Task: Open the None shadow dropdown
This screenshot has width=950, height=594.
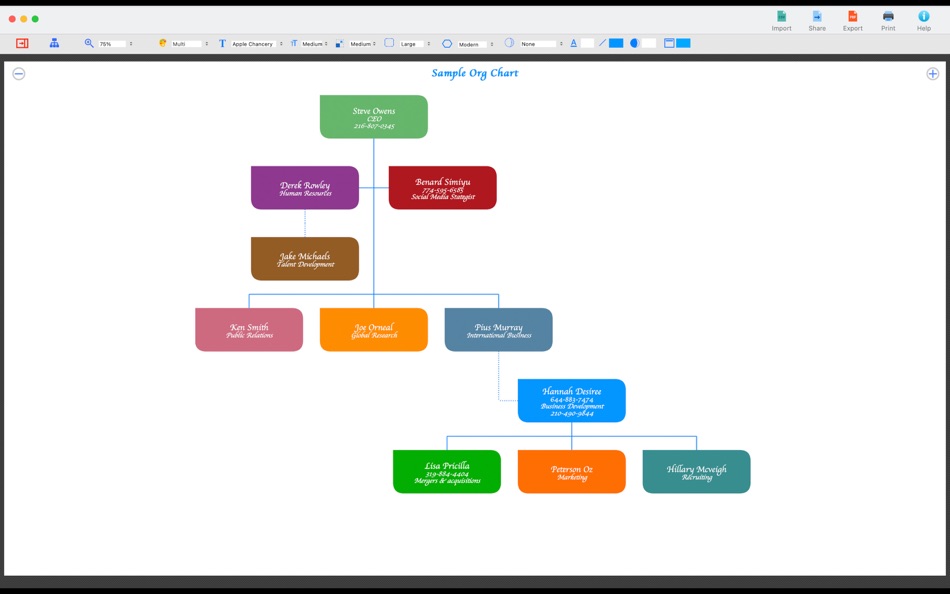Action: pyautogui.click(x=542, y=44)
